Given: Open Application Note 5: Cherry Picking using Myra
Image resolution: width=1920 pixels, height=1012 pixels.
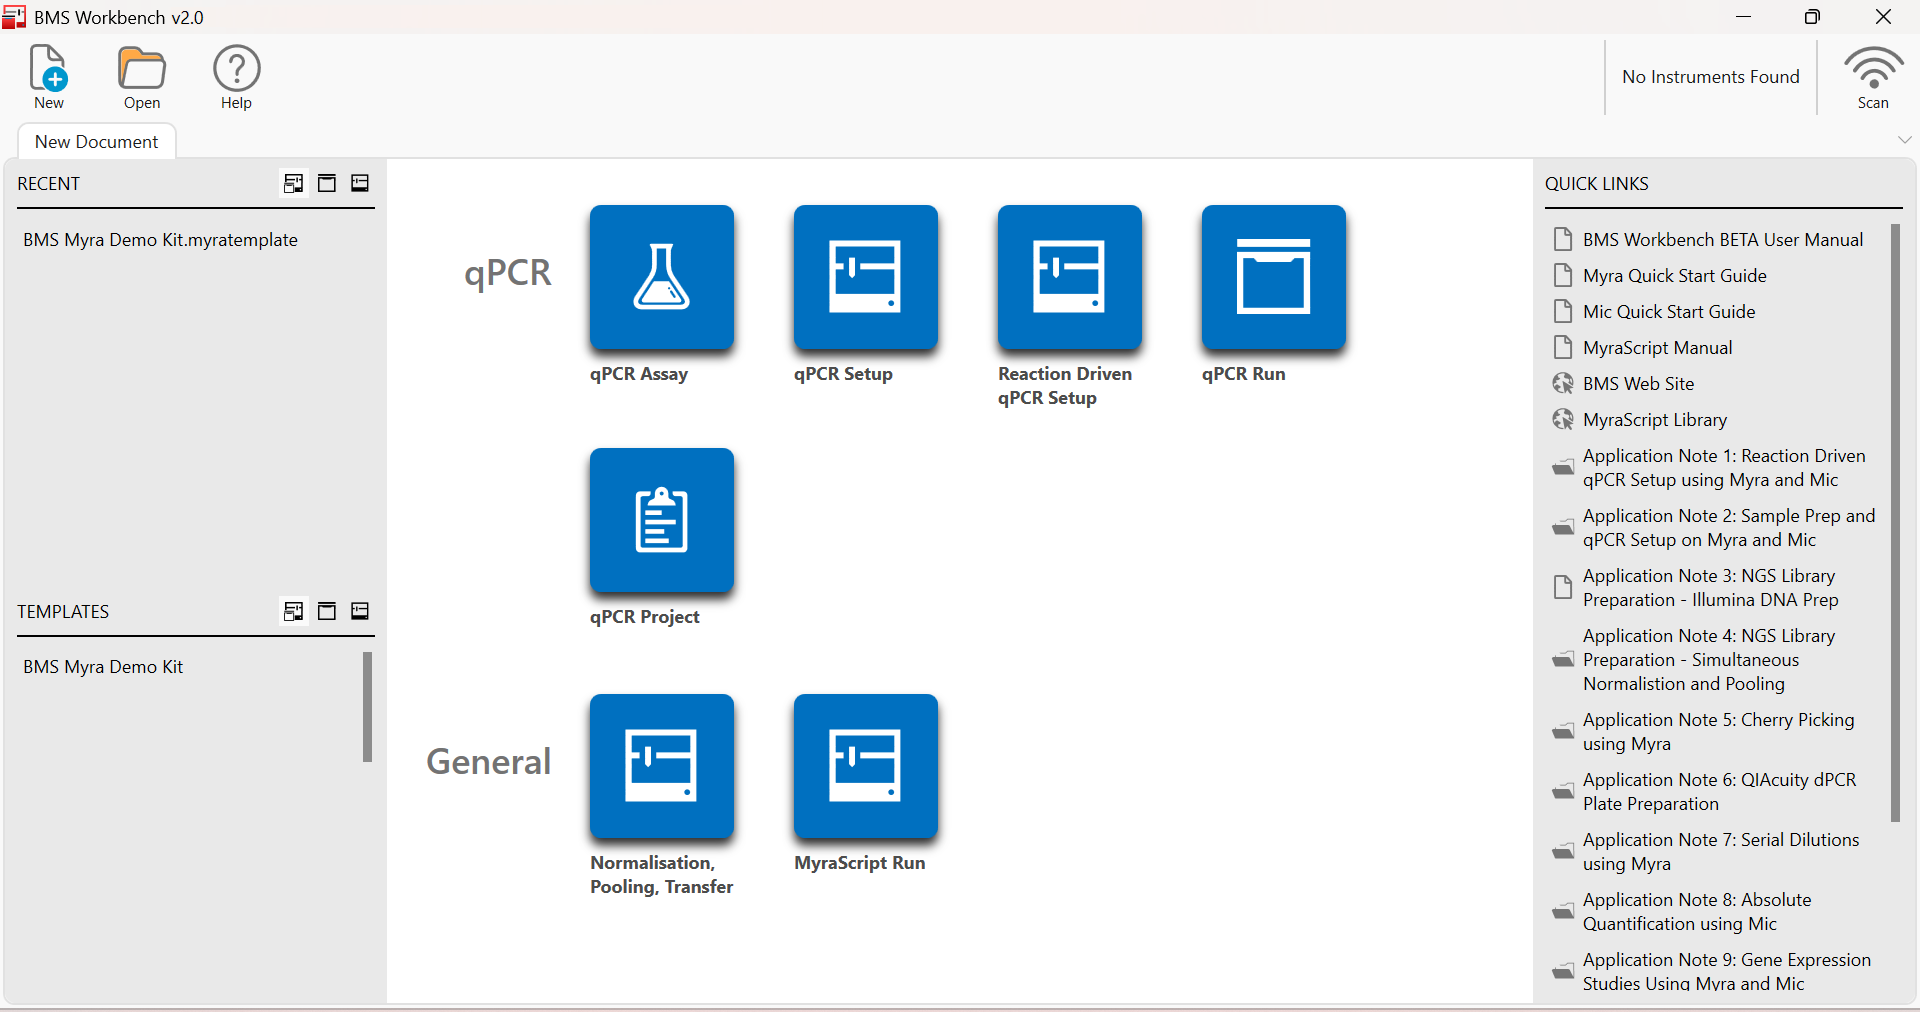Looking at the screenshot, I should click(x=1719, y=732).
